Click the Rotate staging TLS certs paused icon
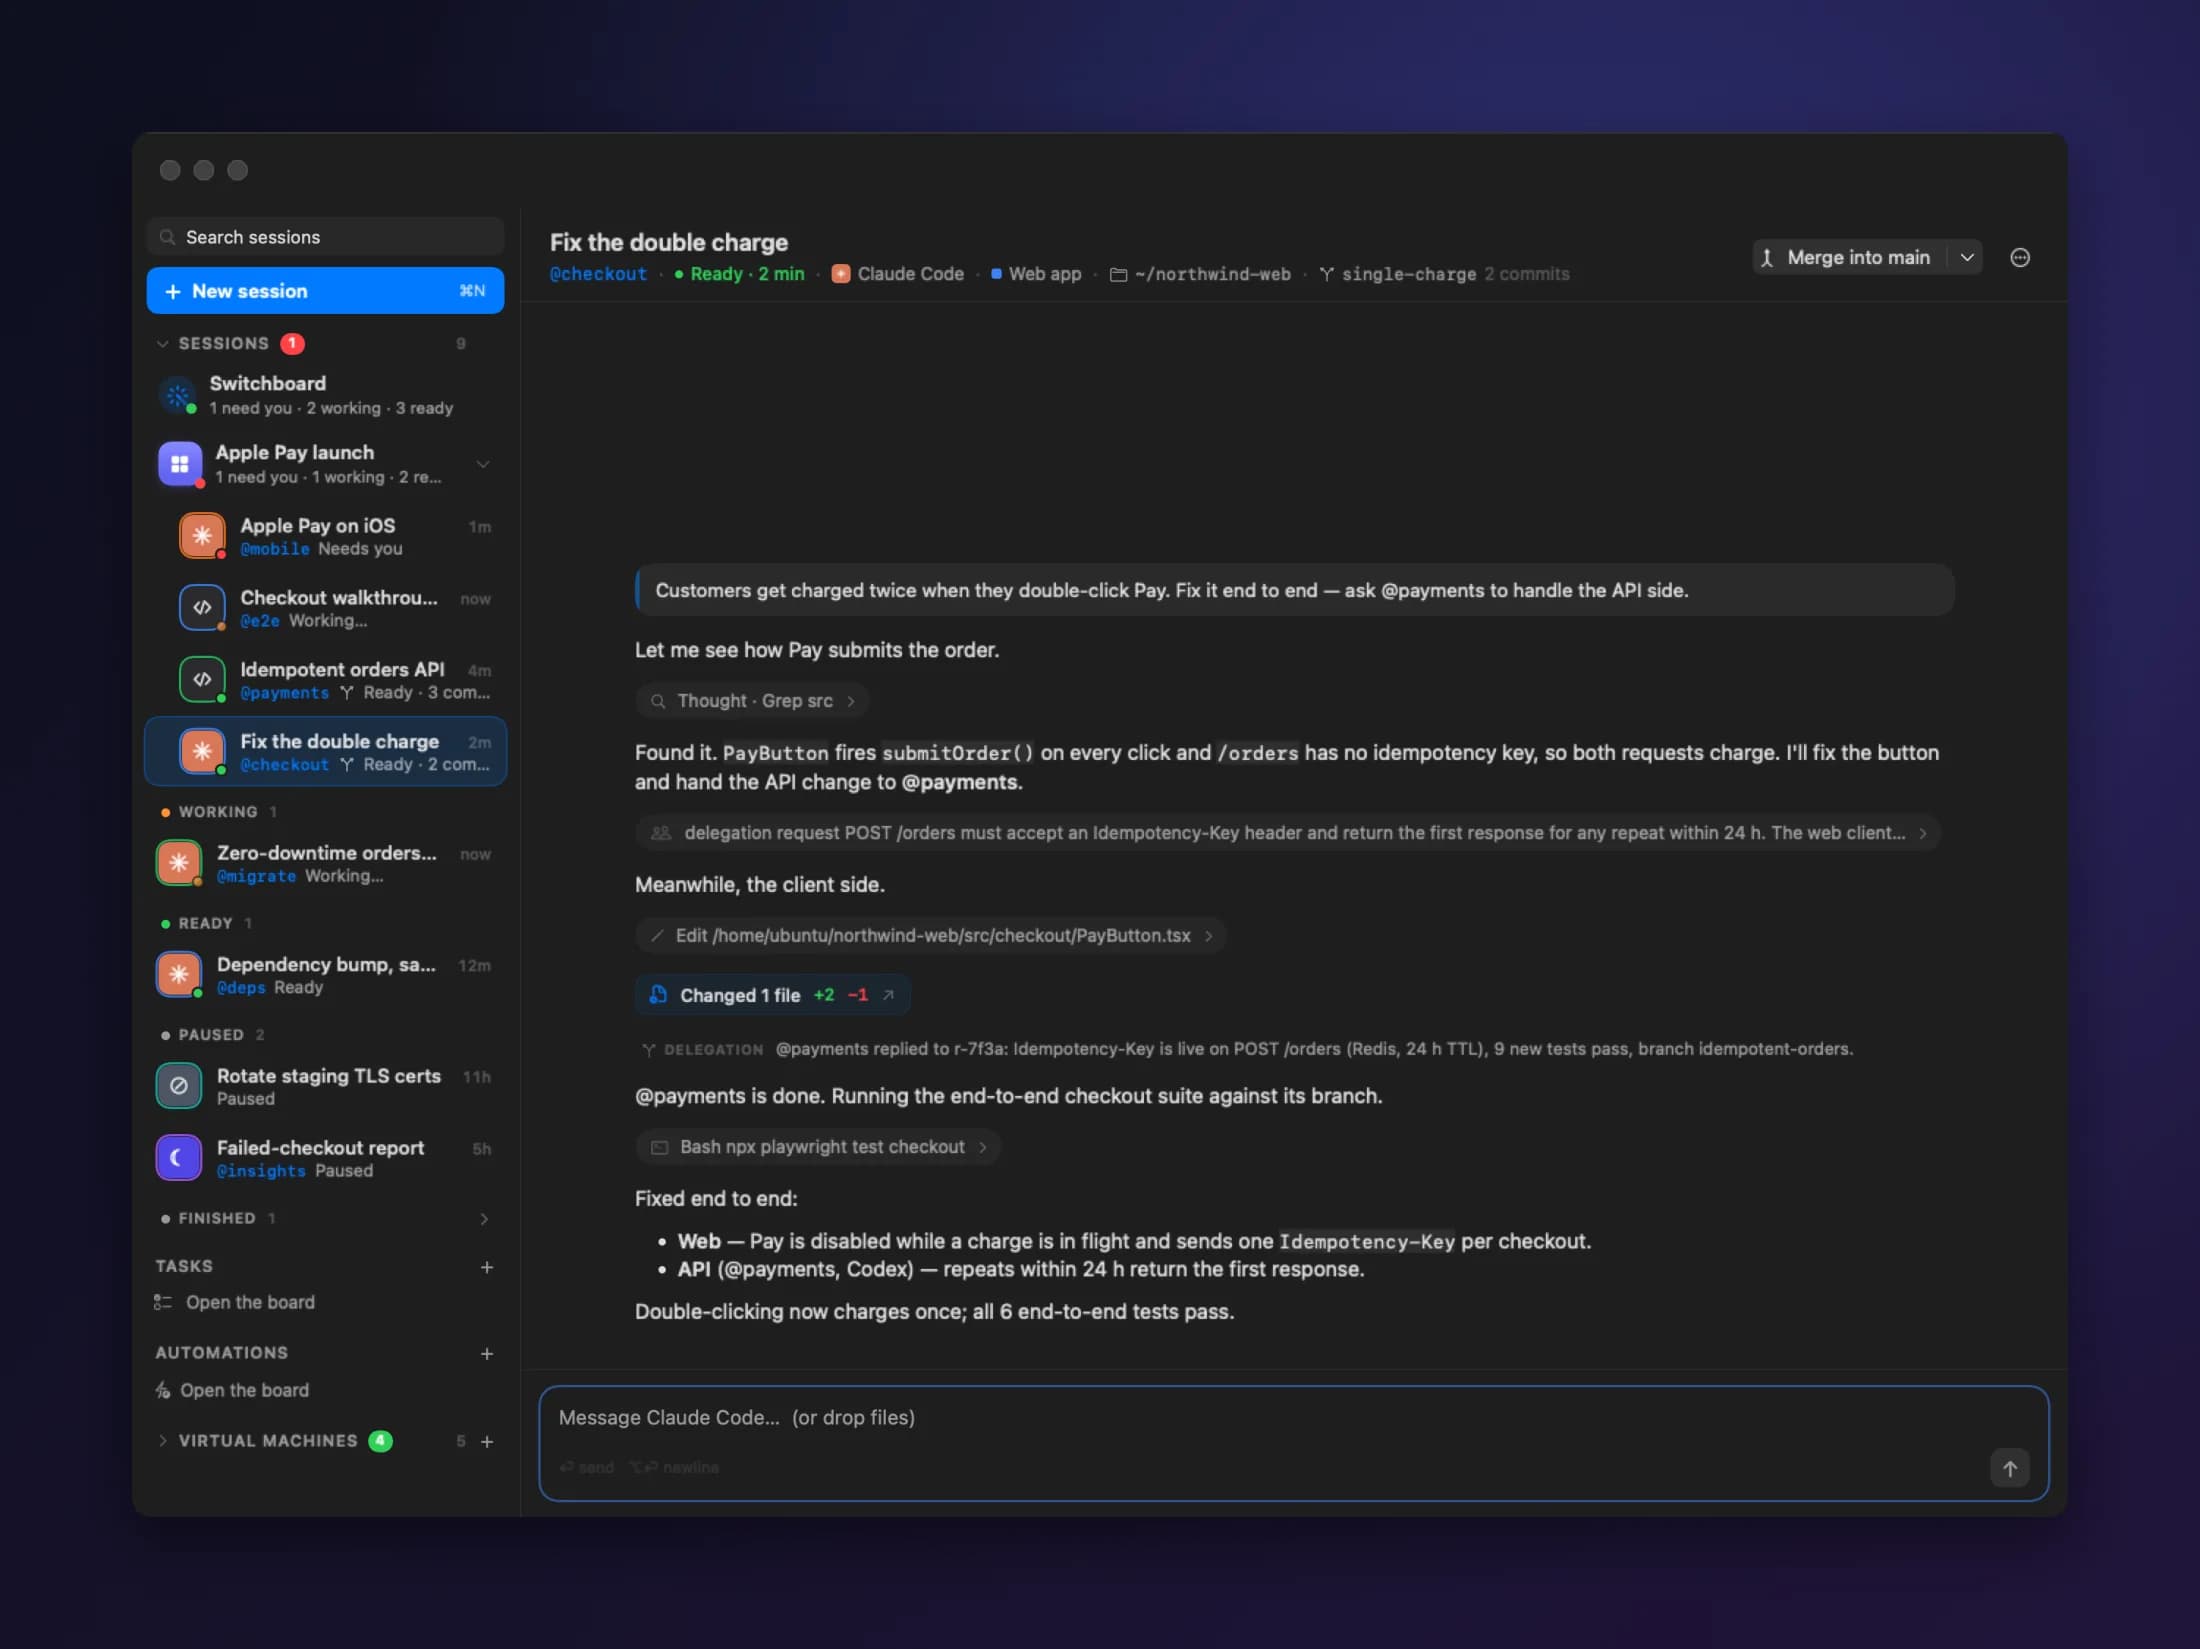2200x1649 pixels. point(179,1086)
